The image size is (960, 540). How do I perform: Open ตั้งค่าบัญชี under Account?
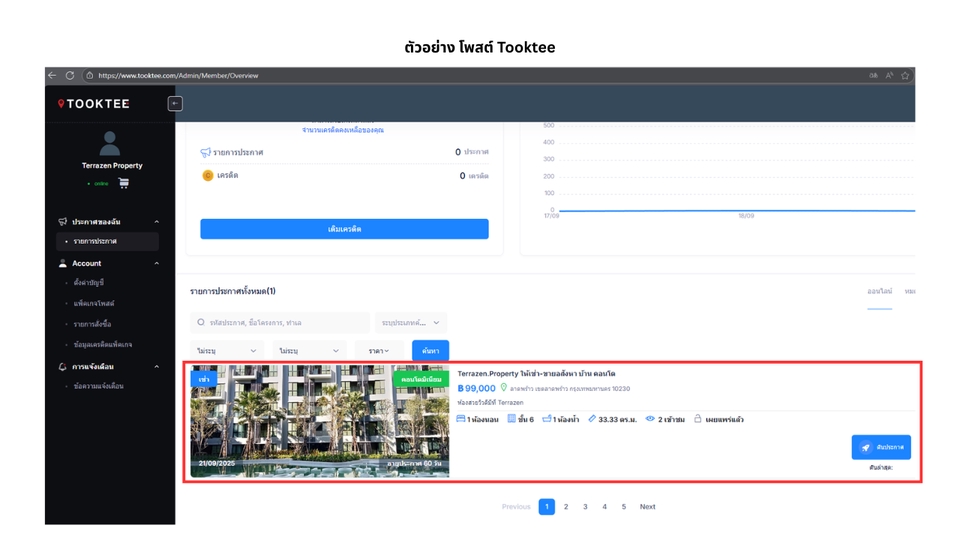coord(89,283)
